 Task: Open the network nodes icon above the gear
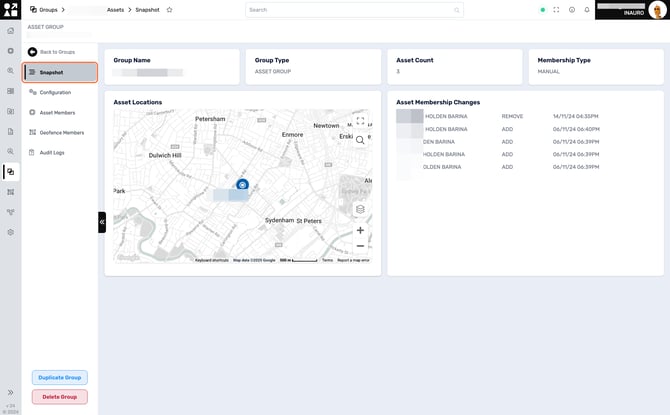tap(11, 212)
